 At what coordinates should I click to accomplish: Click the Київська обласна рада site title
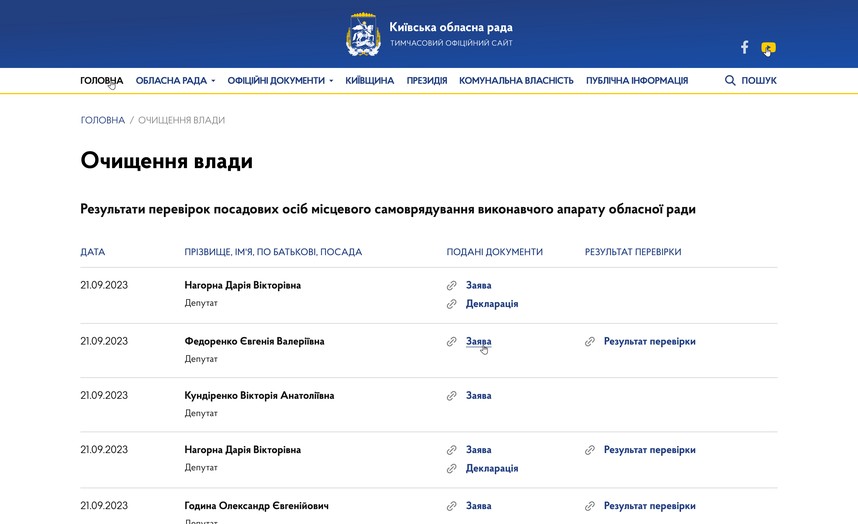coord(451,27)
